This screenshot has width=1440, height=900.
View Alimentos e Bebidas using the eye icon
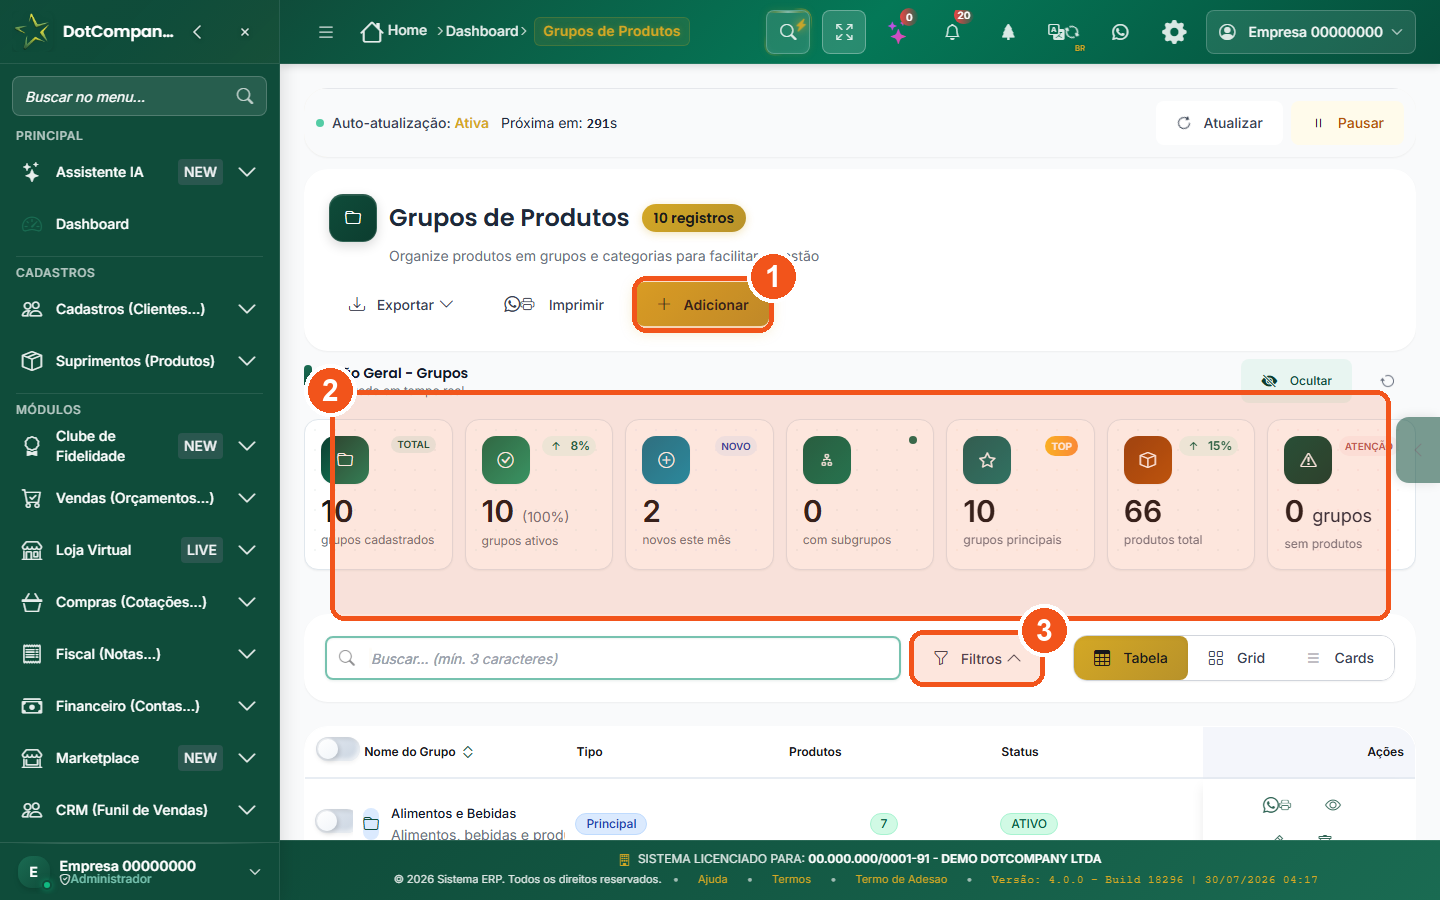1333,805
